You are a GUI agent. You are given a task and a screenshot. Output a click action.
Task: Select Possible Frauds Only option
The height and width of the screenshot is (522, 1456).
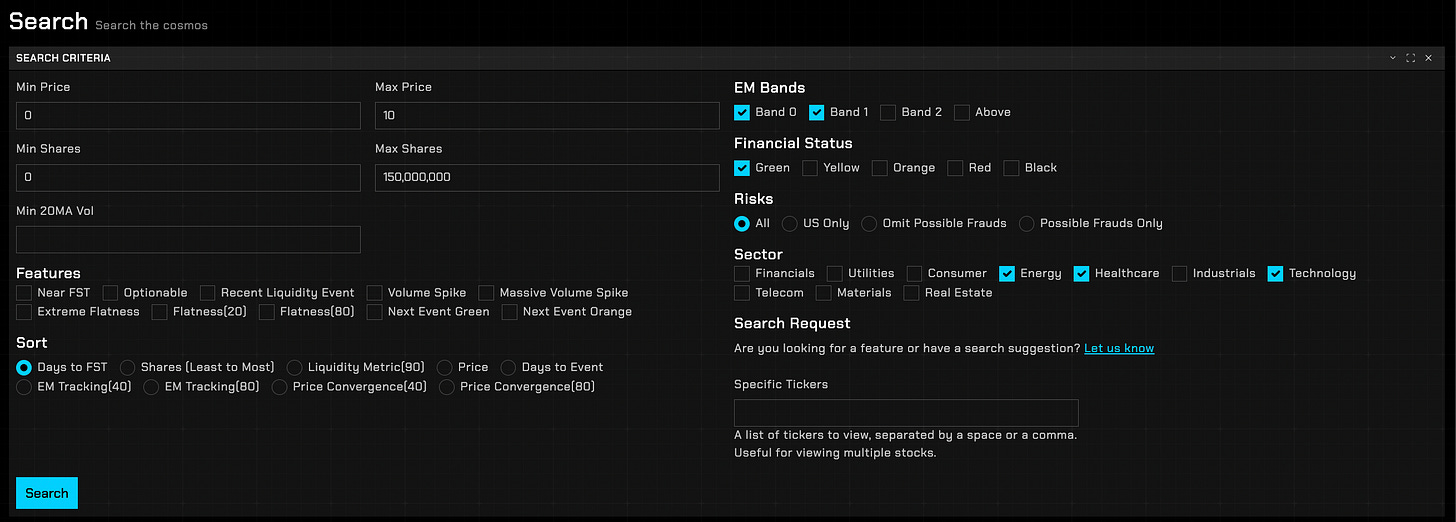click(x=1027, y=223)
